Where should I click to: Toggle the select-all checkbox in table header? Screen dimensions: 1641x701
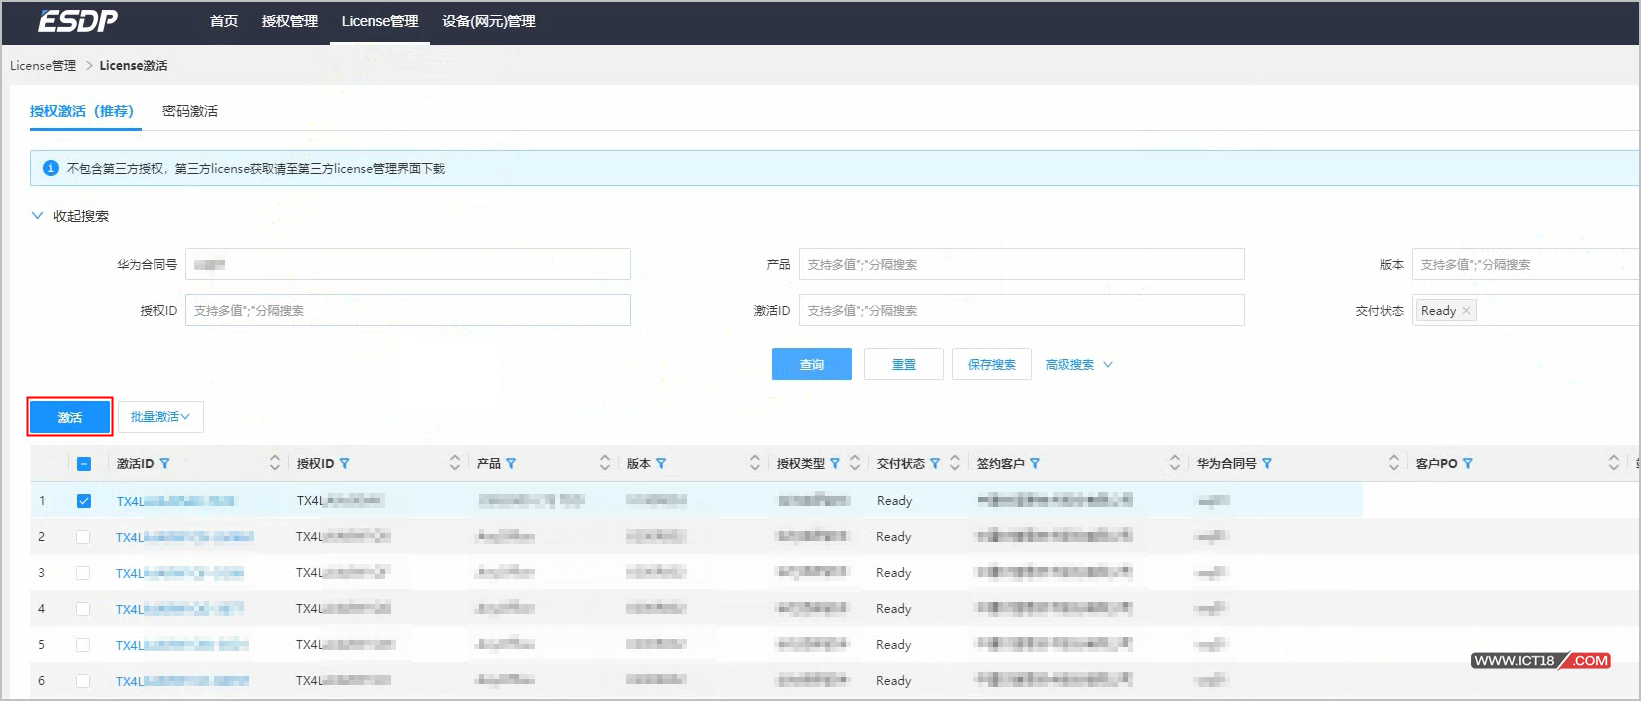84,464
